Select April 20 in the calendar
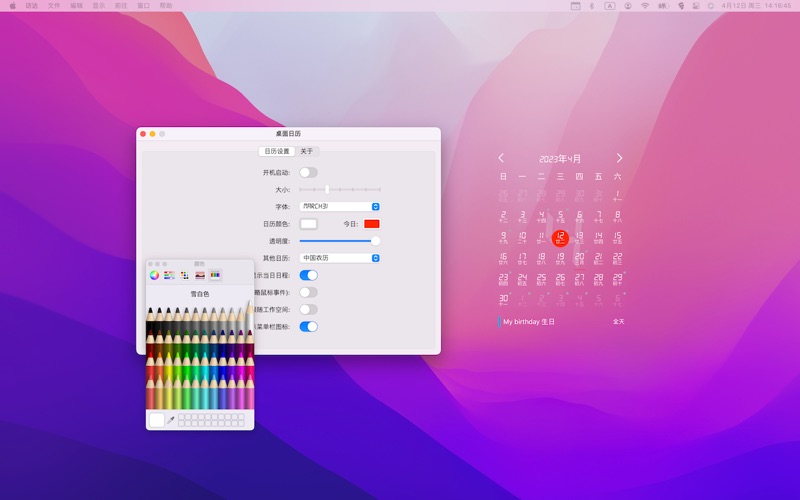 (x=579, y=258)
